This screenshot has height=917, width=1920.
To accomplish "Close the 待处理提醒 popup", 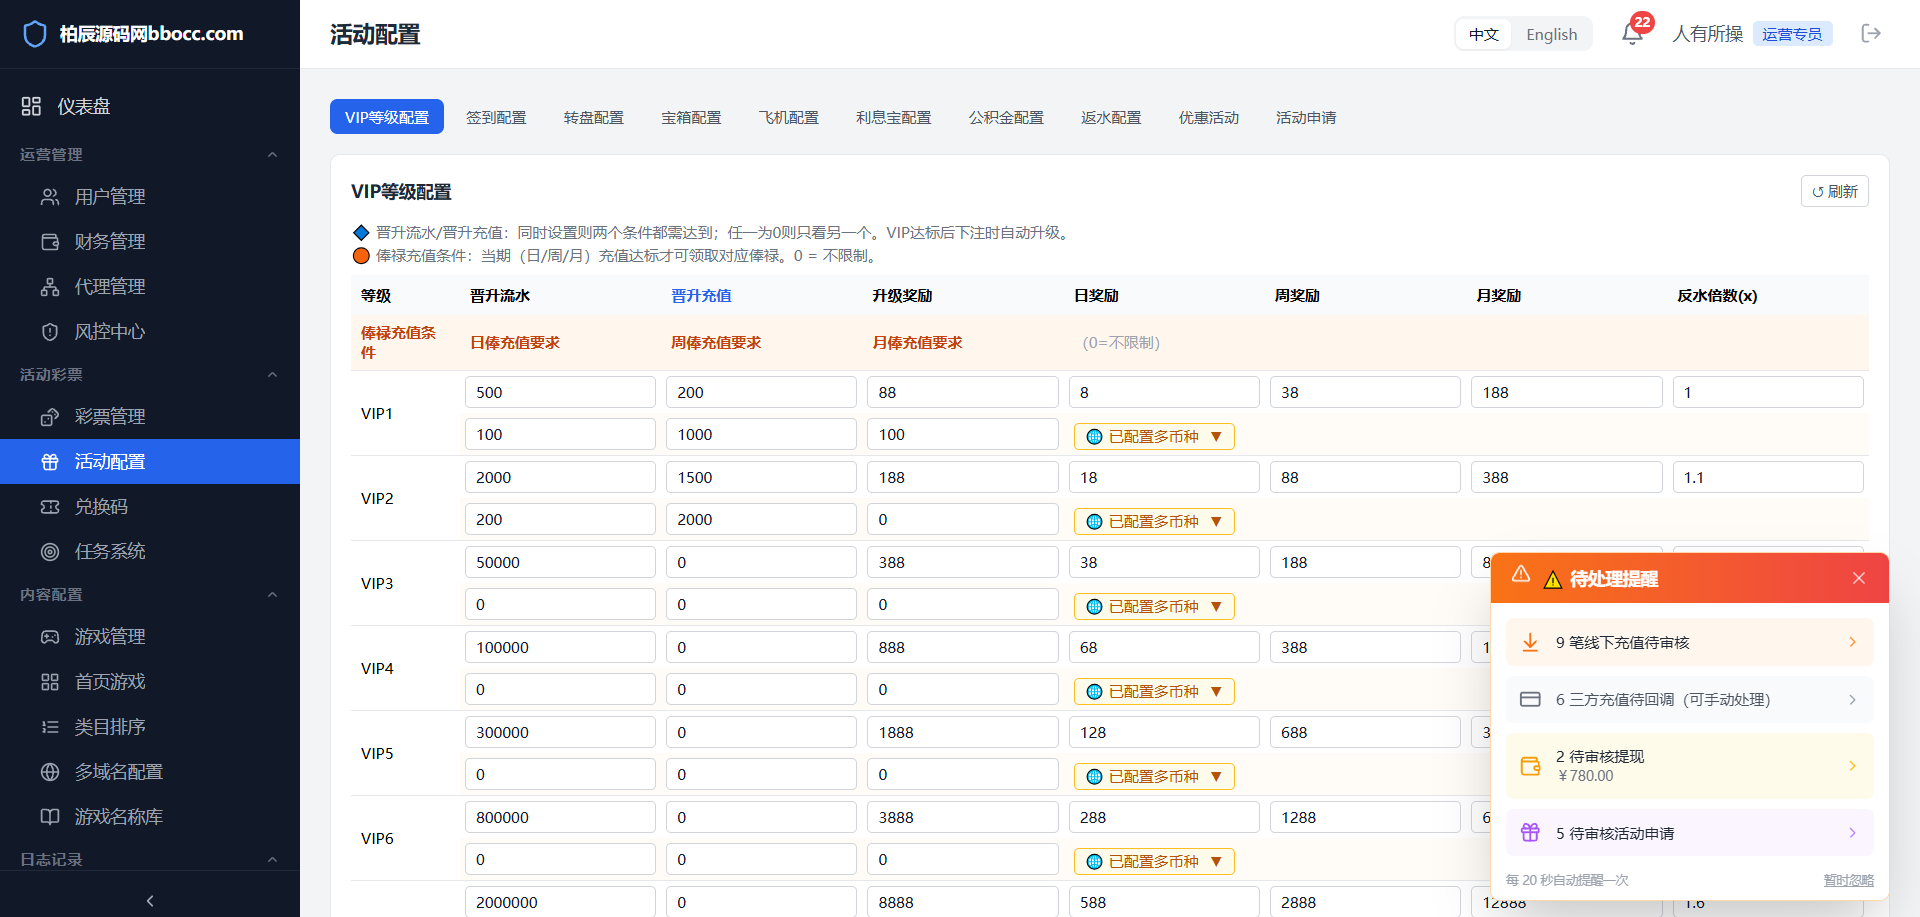I will (1859, 578).
